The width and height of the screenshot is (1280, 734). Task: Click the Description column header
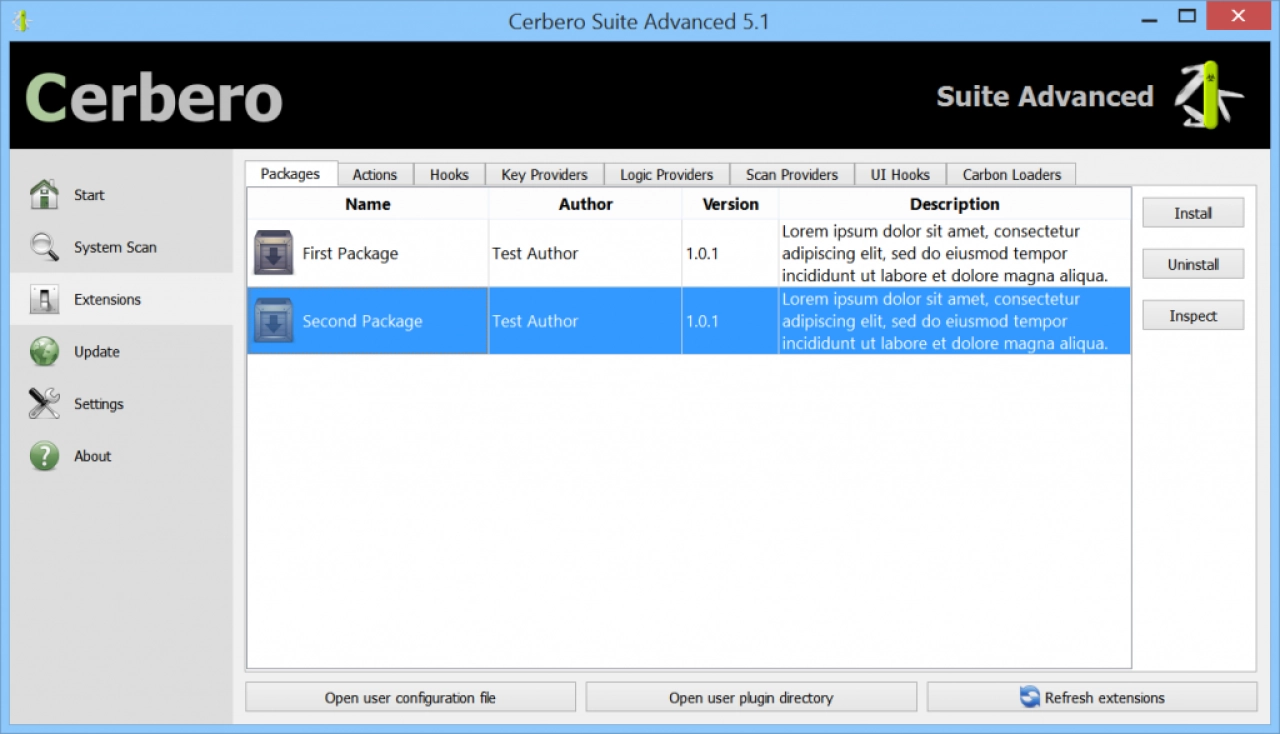click(x=954, y=204)
